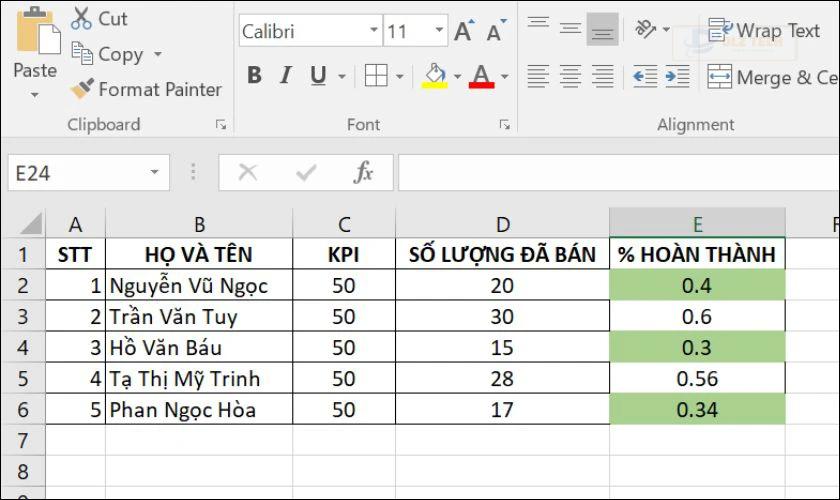This screenshot has width=840, height=500.
Task: Click green cell with value 0.34
Action: click(x=698, y=409)
